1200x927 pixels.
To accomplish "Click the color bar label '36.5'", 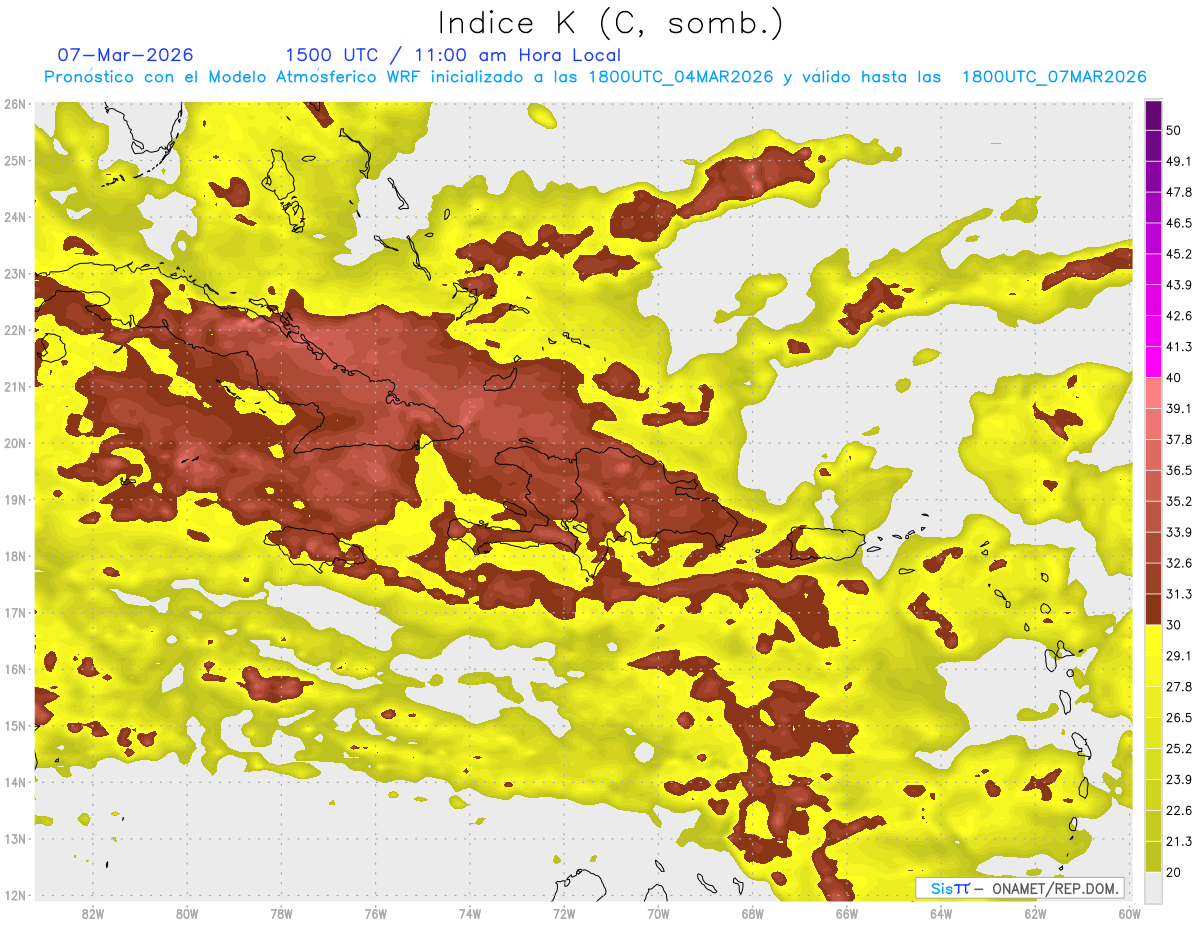I will pos(1179,471).
